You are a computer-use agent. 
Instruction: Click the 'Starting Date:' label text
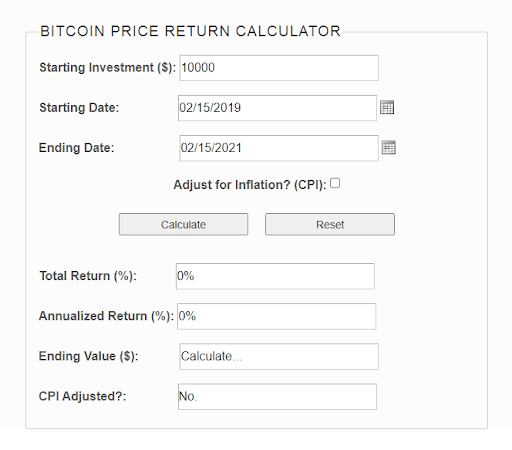pyautogui.click(x=79, y=108)
